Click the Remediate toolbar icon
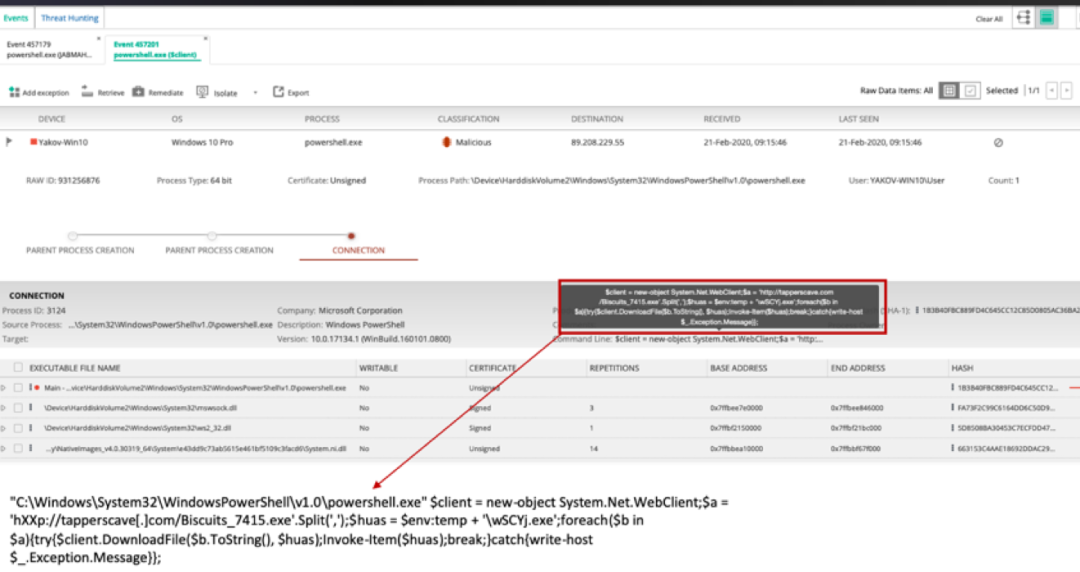The image size is (1080, 572). [138, 91]
